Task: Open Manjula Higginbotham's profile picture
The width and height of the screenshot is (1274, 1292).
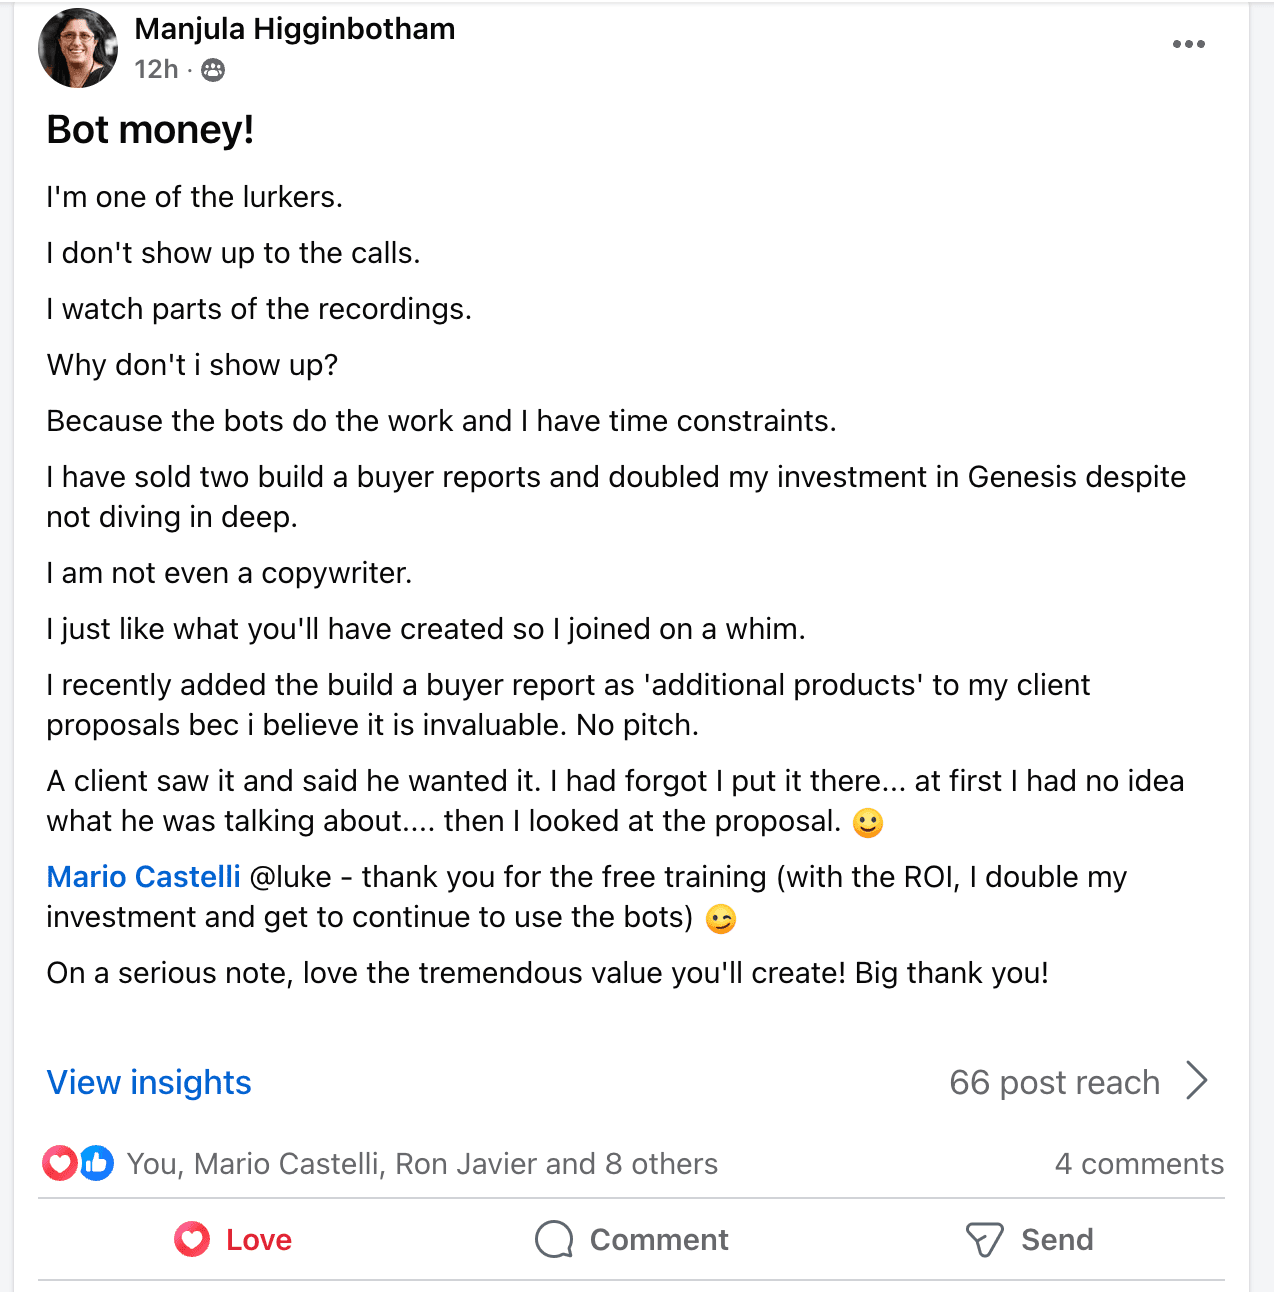Action: click(x=78, y=48)
